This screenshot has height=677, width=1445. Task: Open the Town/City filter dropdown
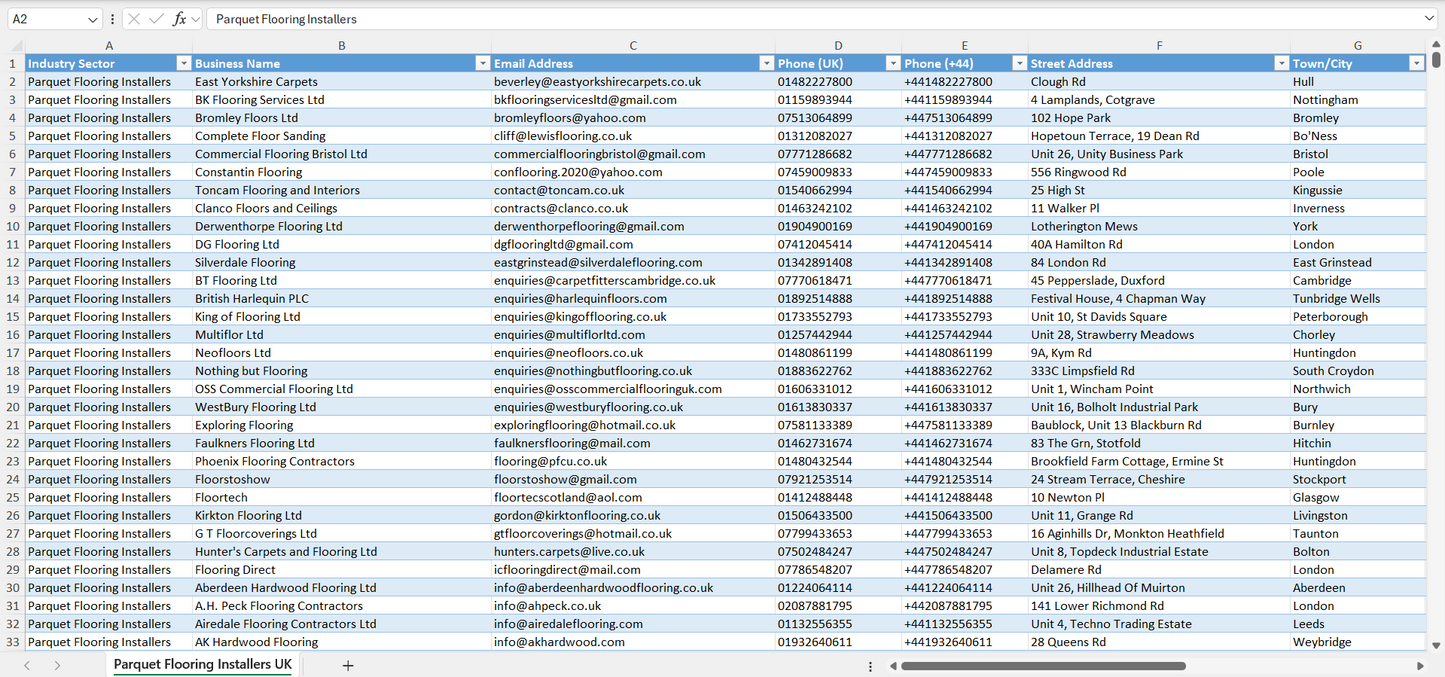point(1416,63)
